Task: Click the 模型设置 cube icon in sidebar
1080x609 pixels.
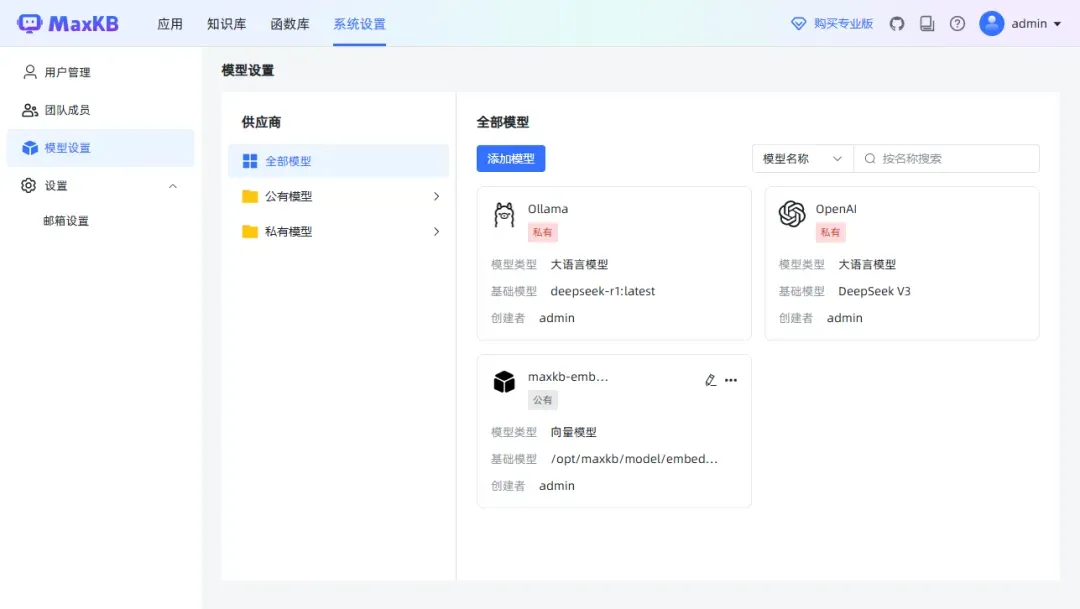Action: point(30,147)
